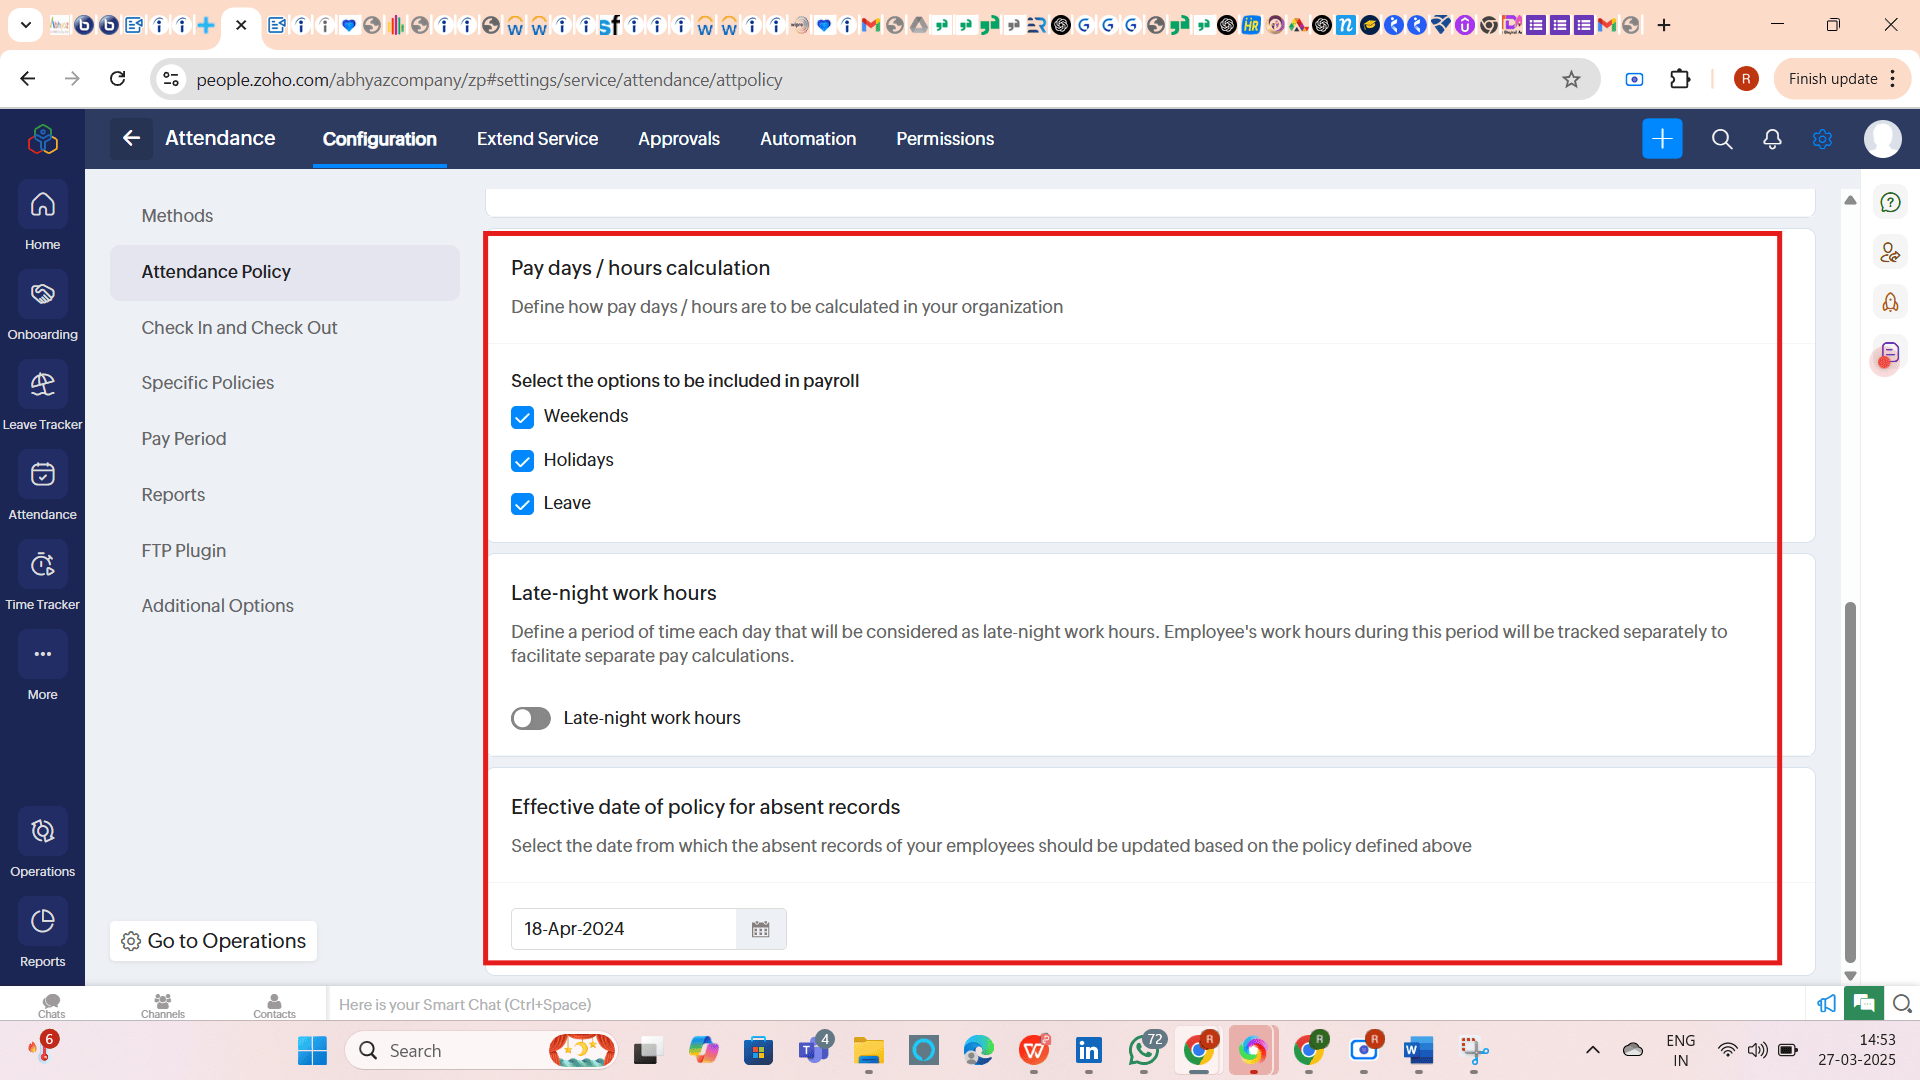
Task: Expand the browser tab search dropdown
Action: (25, 25)
